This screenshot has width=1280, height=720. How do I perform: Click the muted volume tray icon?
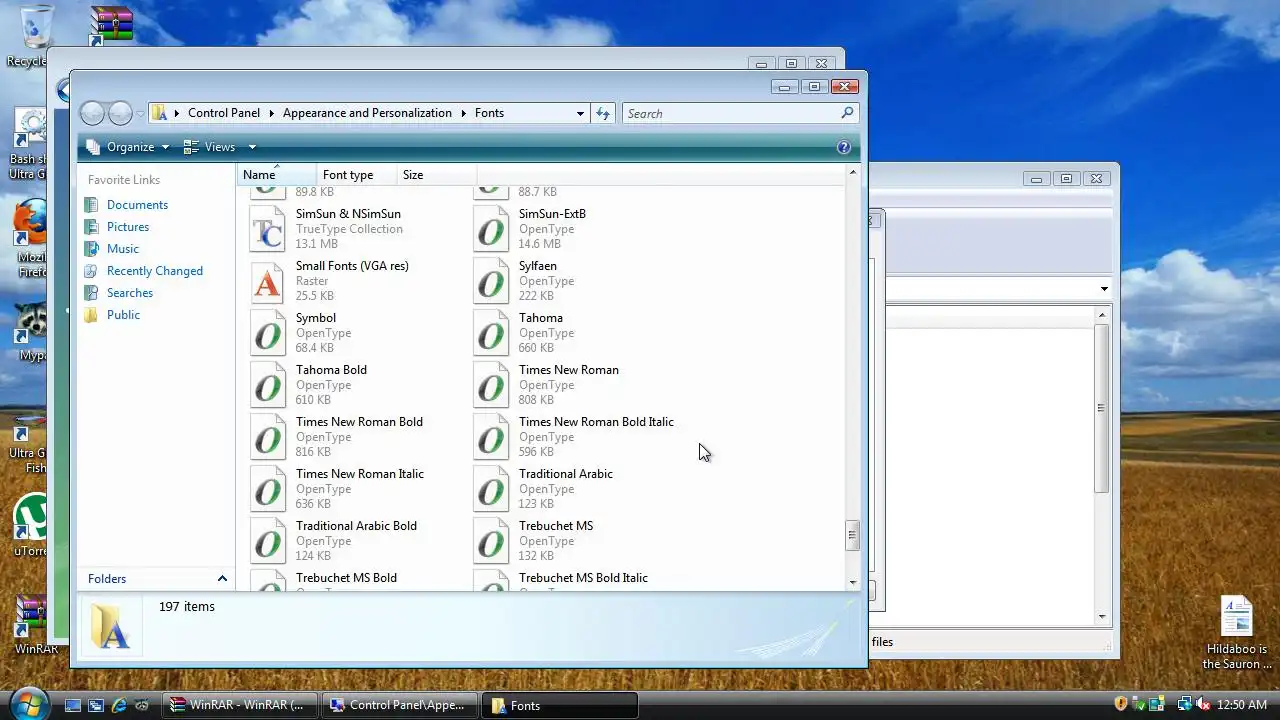(1203, 705)
